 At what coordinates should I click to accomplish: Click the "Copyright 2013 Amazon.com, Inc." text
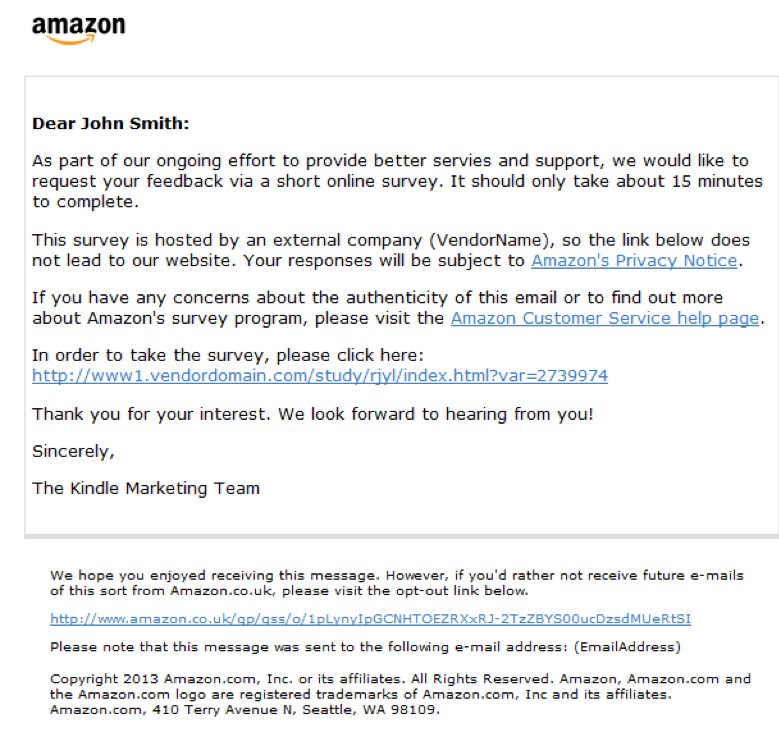[150, 679]
